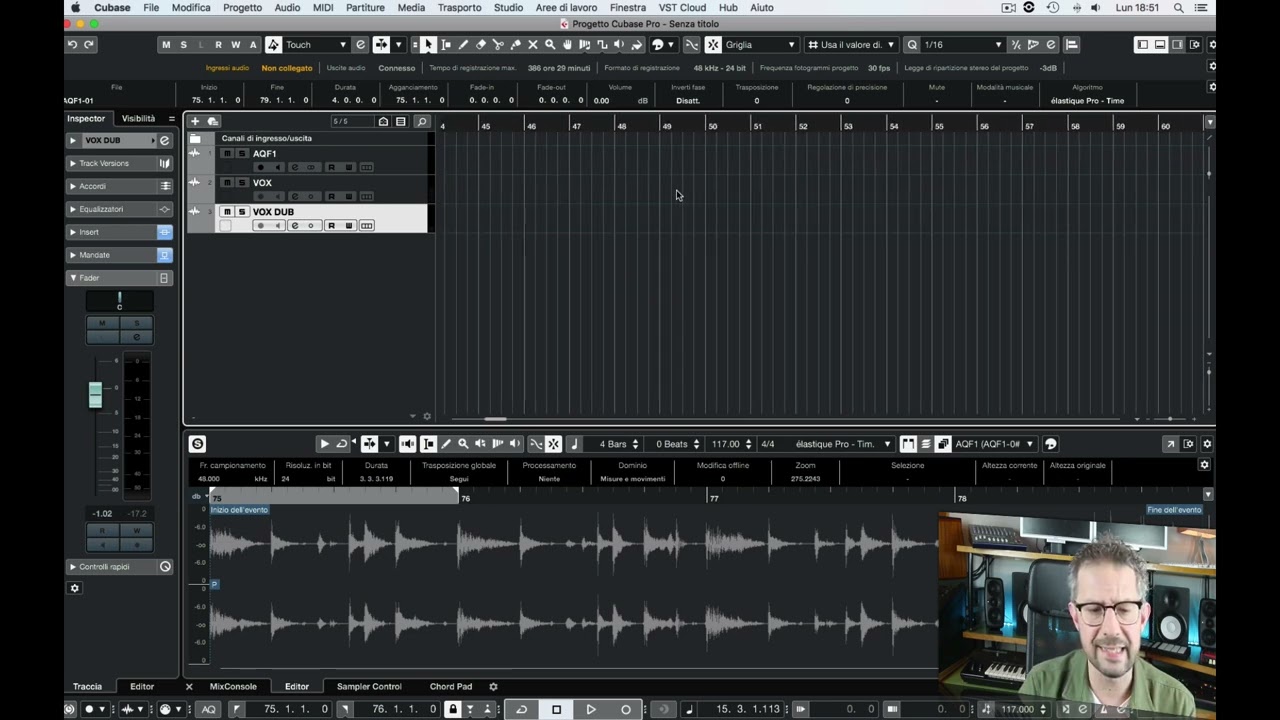Open élastique Pro algorithm dropdown in editor
Viewport: 1280px width, 720px height.
tap(842, 444)
